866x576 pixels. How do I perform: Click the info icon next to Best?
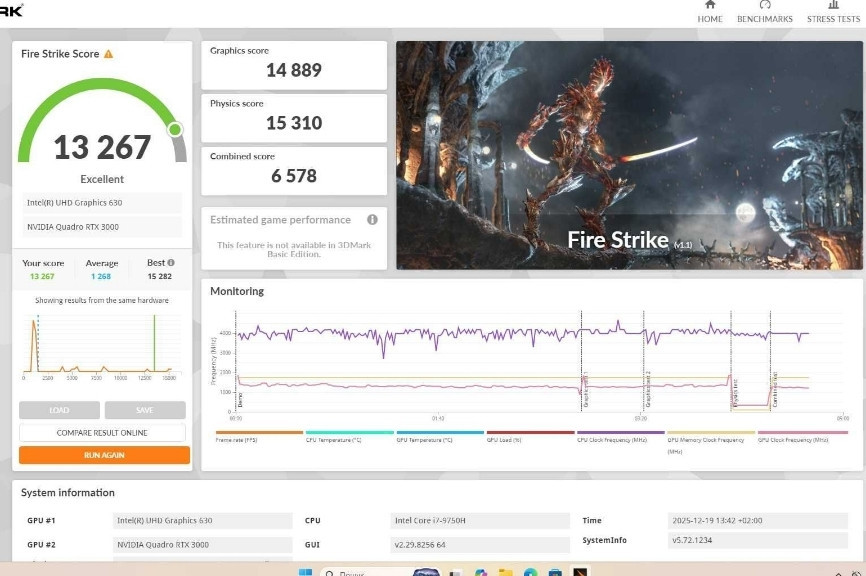click(x=171, y=263)
